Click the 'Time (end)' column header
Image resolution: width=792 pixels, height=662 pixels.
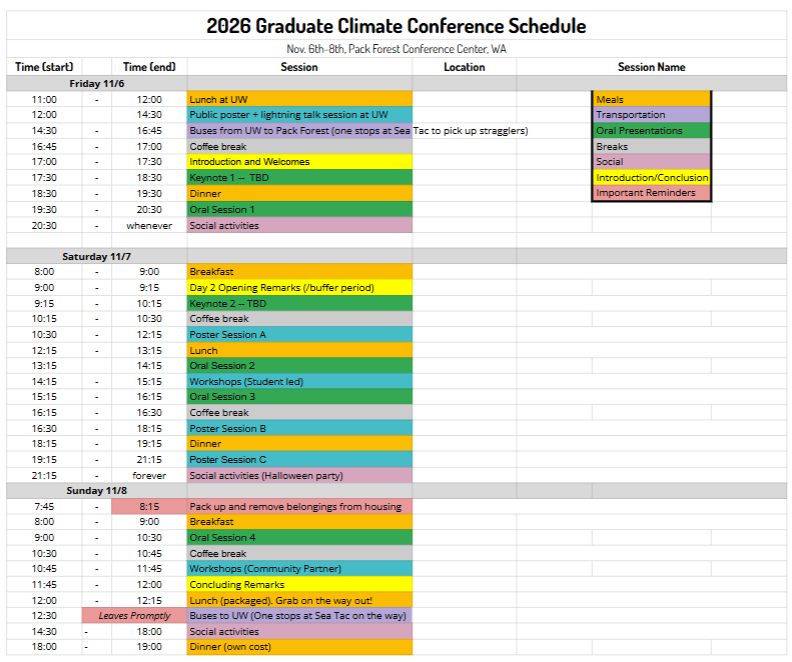click(149, 67)
